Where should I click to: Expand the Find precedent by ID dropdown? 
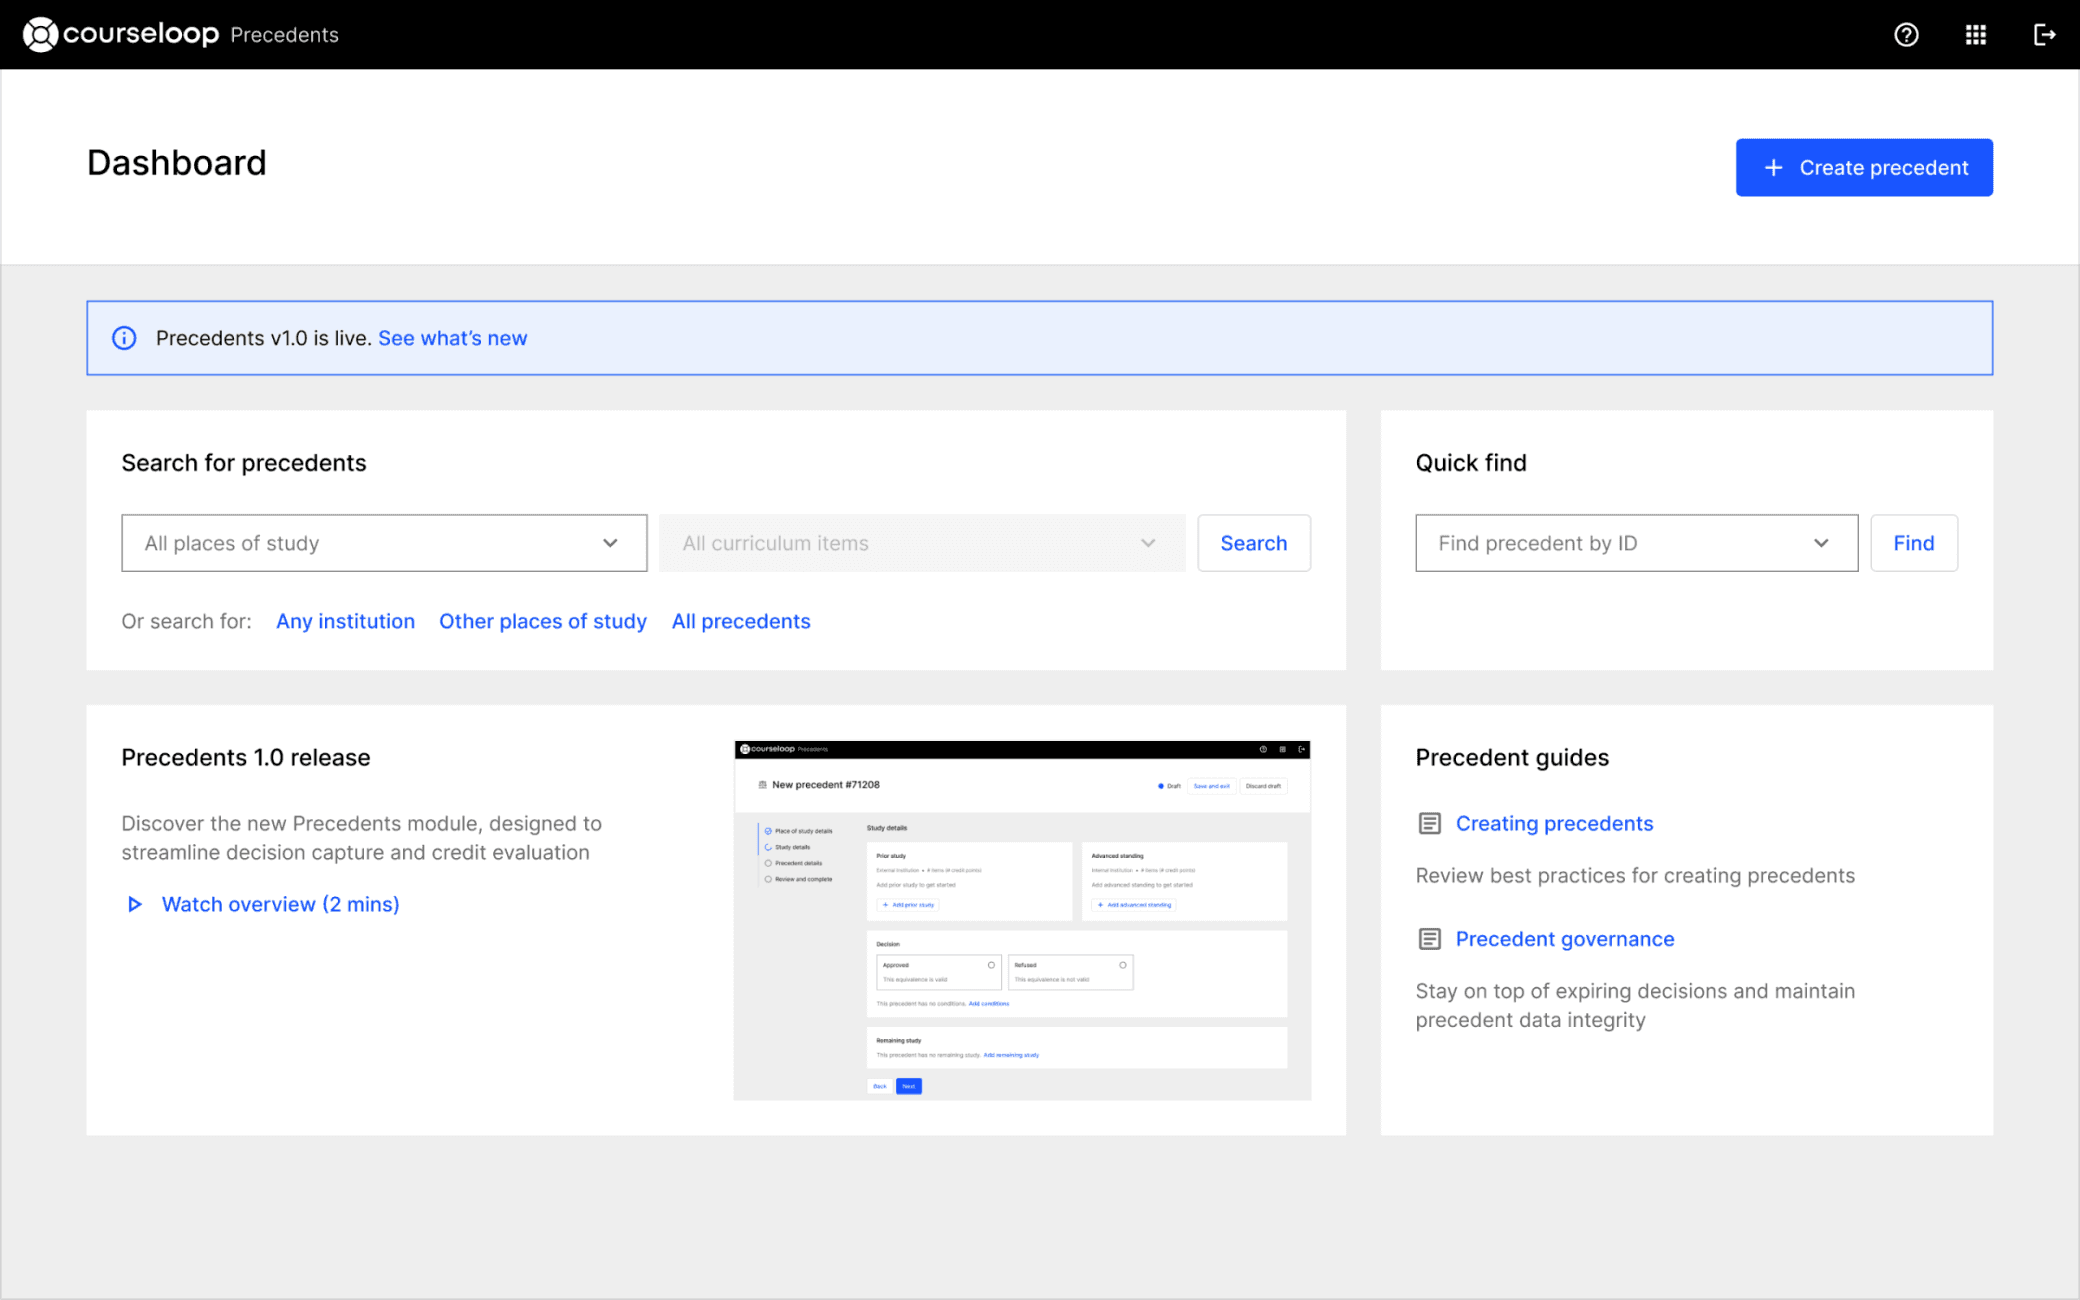coord(1636,543)
